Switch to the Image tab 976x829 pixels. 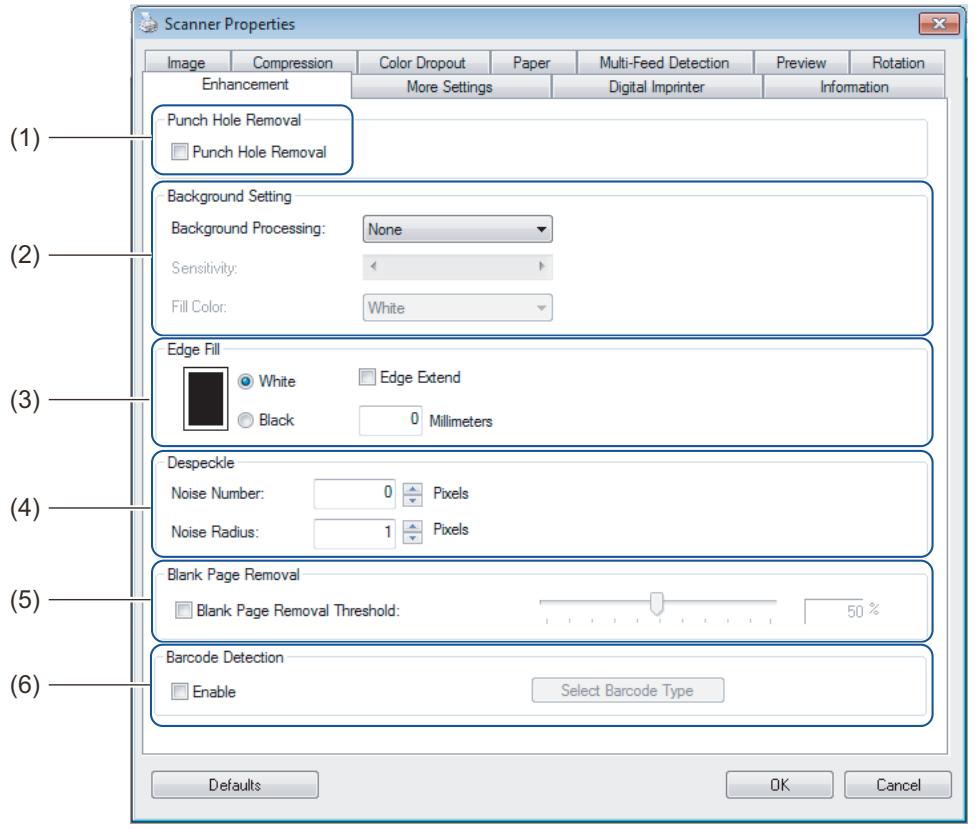[187, 62]
